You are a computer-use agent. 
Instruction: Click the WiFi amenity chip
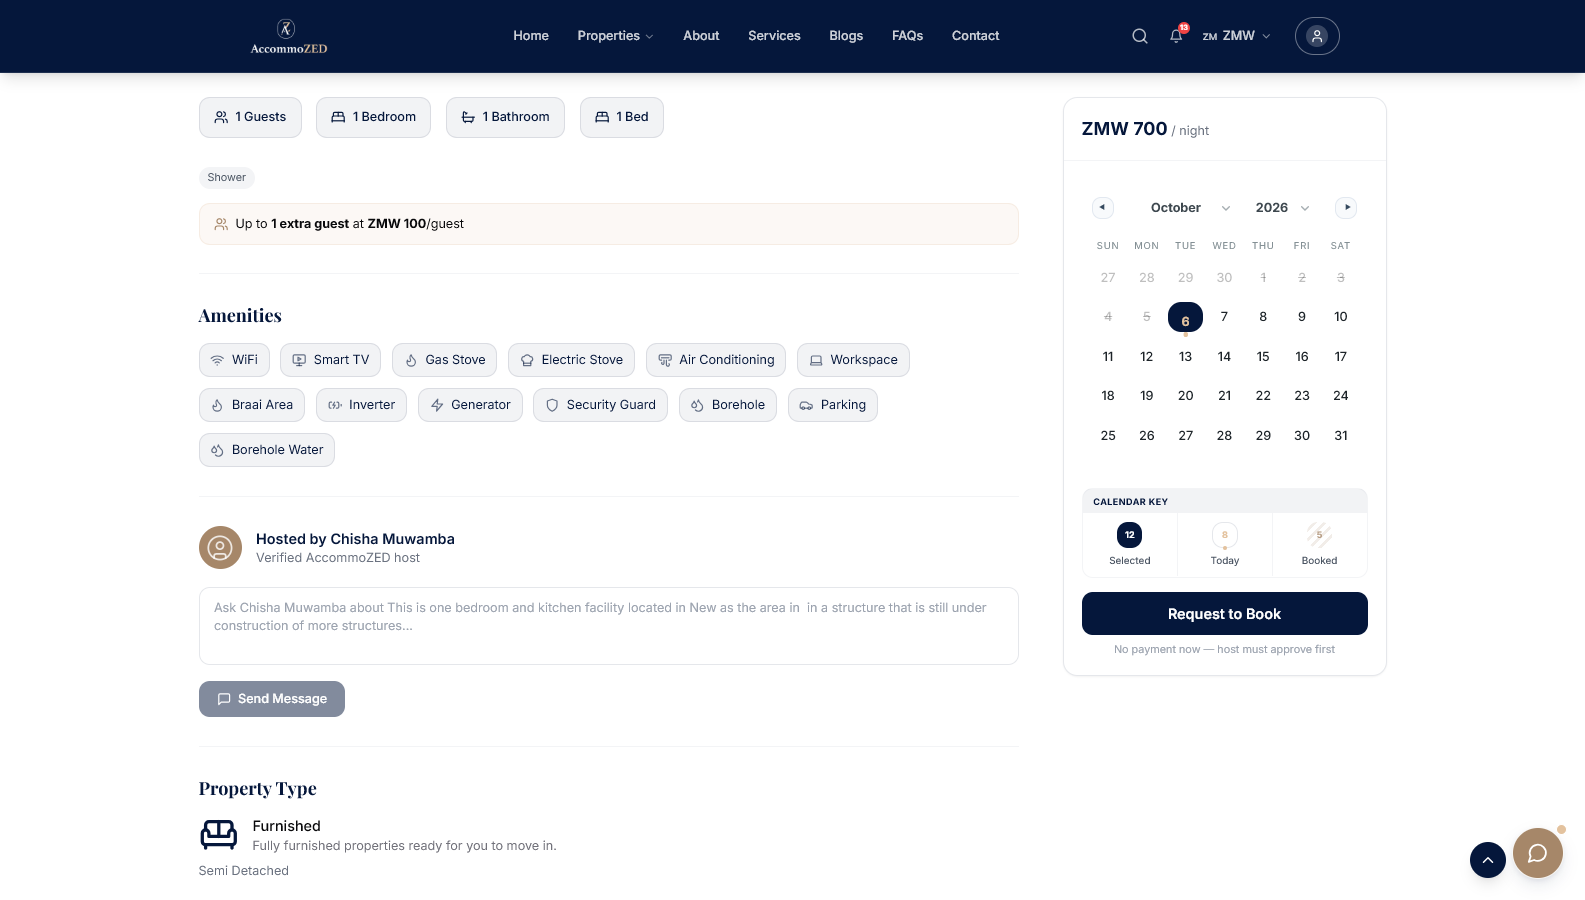click(x=234, y=360)
